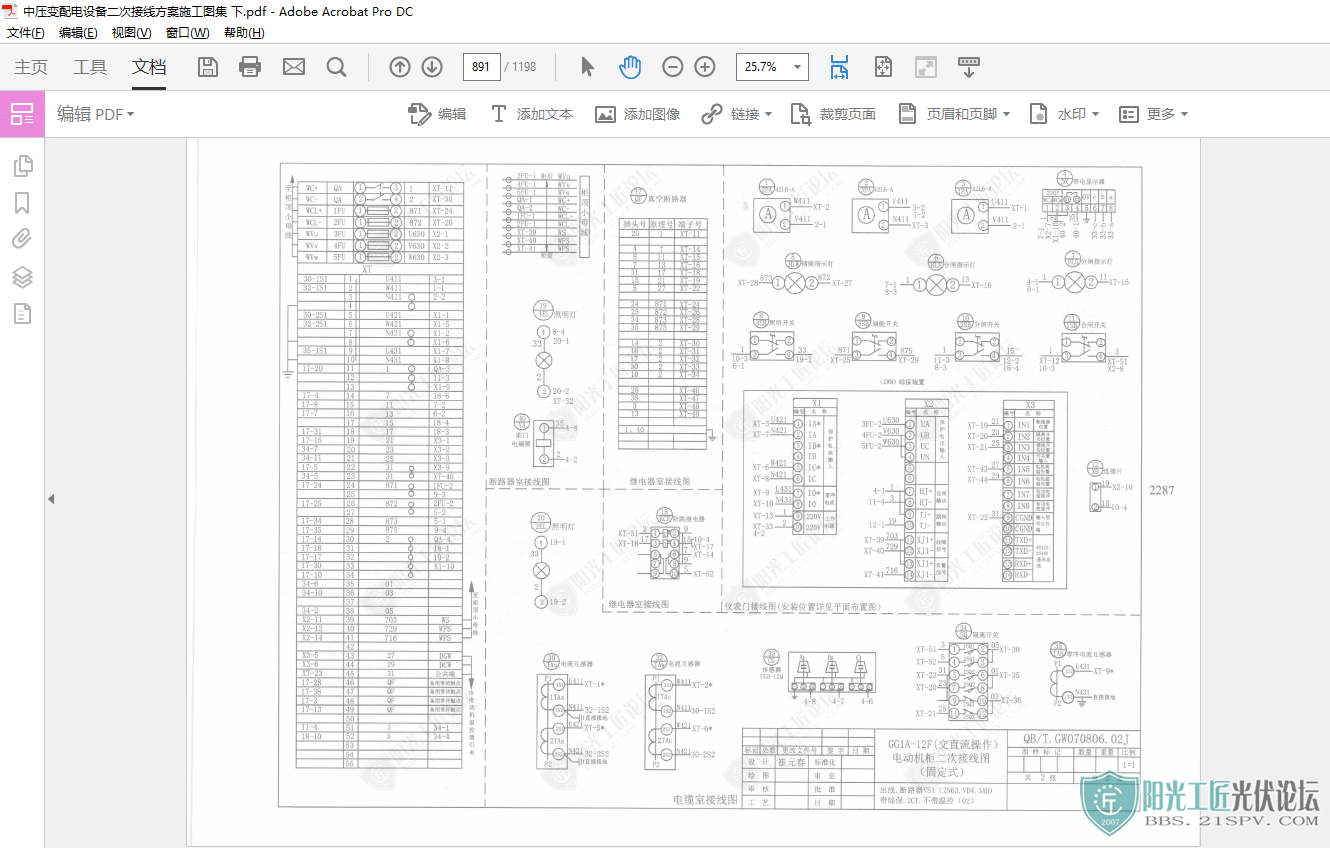Open the 链接 link dropdown

pyautogui.click(x=737, y=114)
